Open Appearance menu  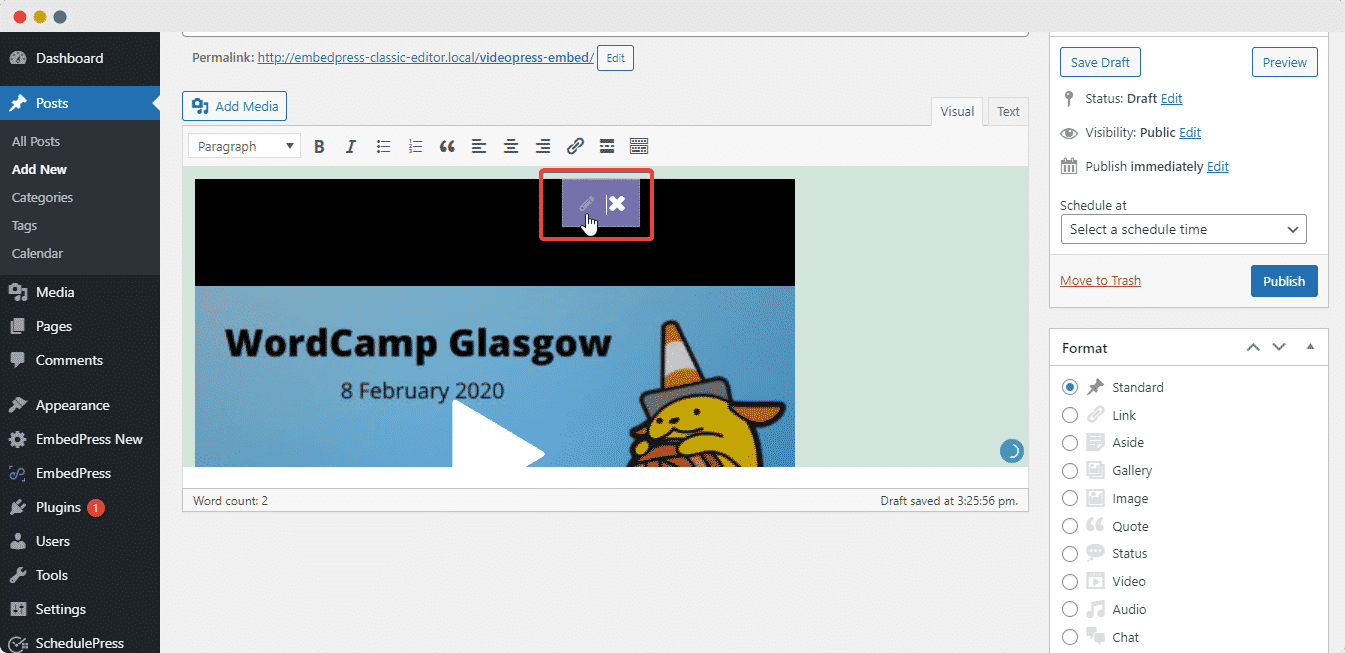(x=80, y=405)
